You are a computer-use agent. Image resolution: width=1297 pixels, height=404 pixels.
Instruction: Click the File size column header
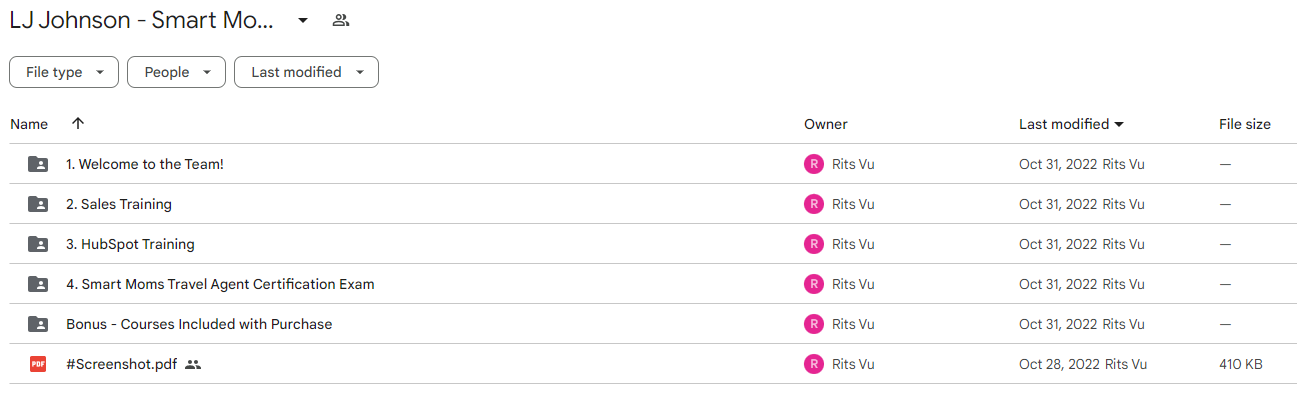click(x=1245, y=124)
